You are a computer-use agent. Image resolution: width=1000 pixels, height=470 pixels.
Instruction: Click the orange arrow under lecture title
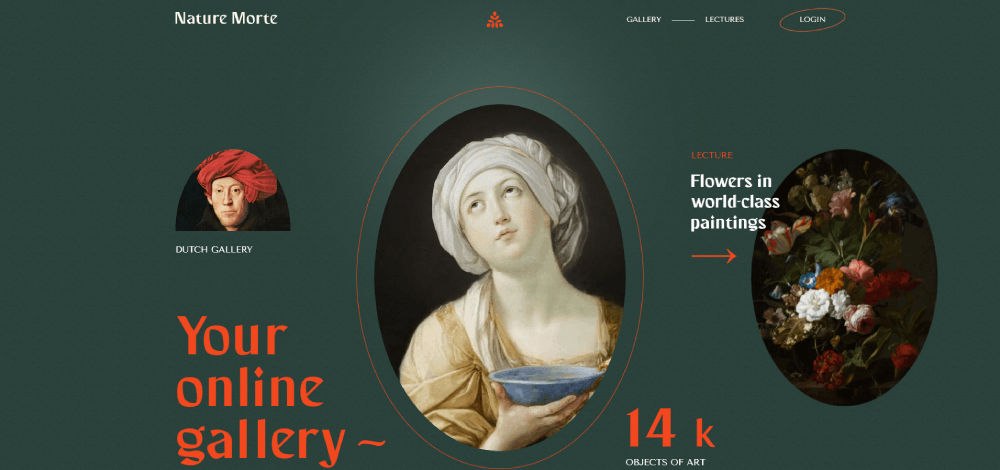[714, 256]
